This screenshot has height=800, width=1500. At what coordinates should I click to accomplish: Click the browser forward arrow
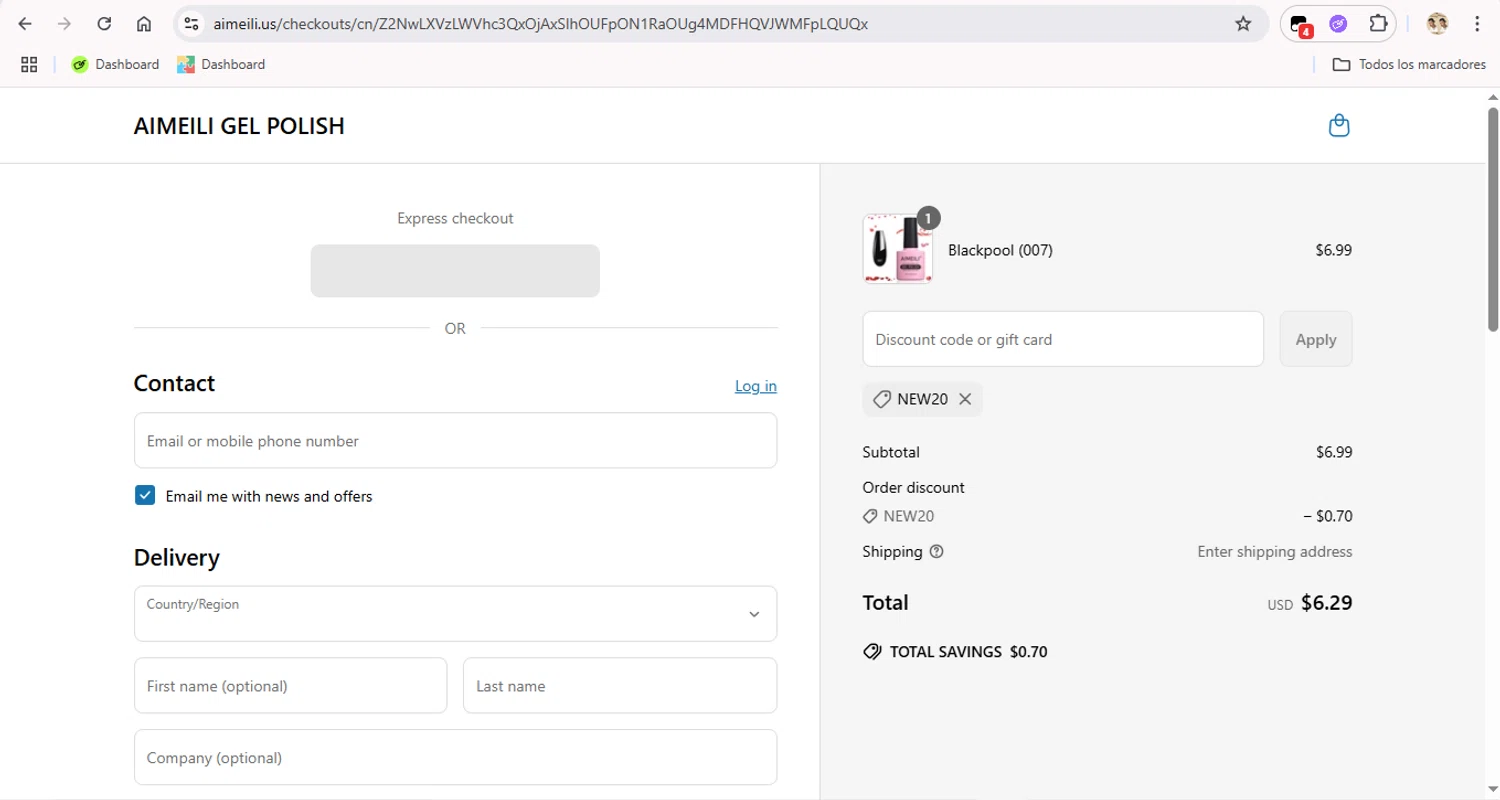pyautogui.click(x=64, y=24)
